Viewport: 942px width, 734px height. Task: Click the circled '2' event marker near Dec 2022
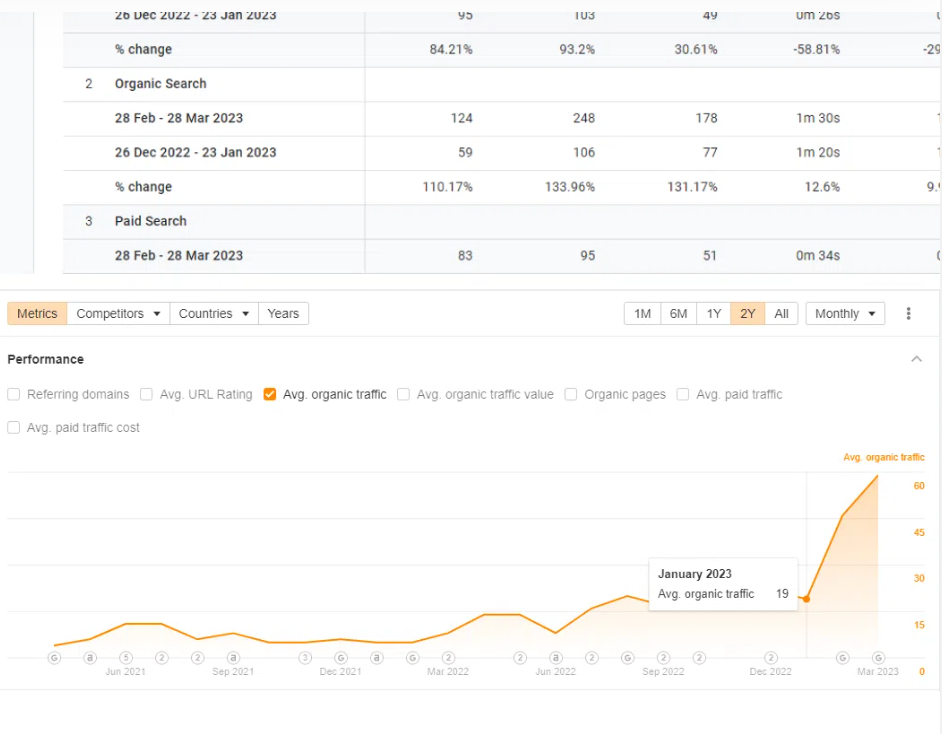click(769, 658)
